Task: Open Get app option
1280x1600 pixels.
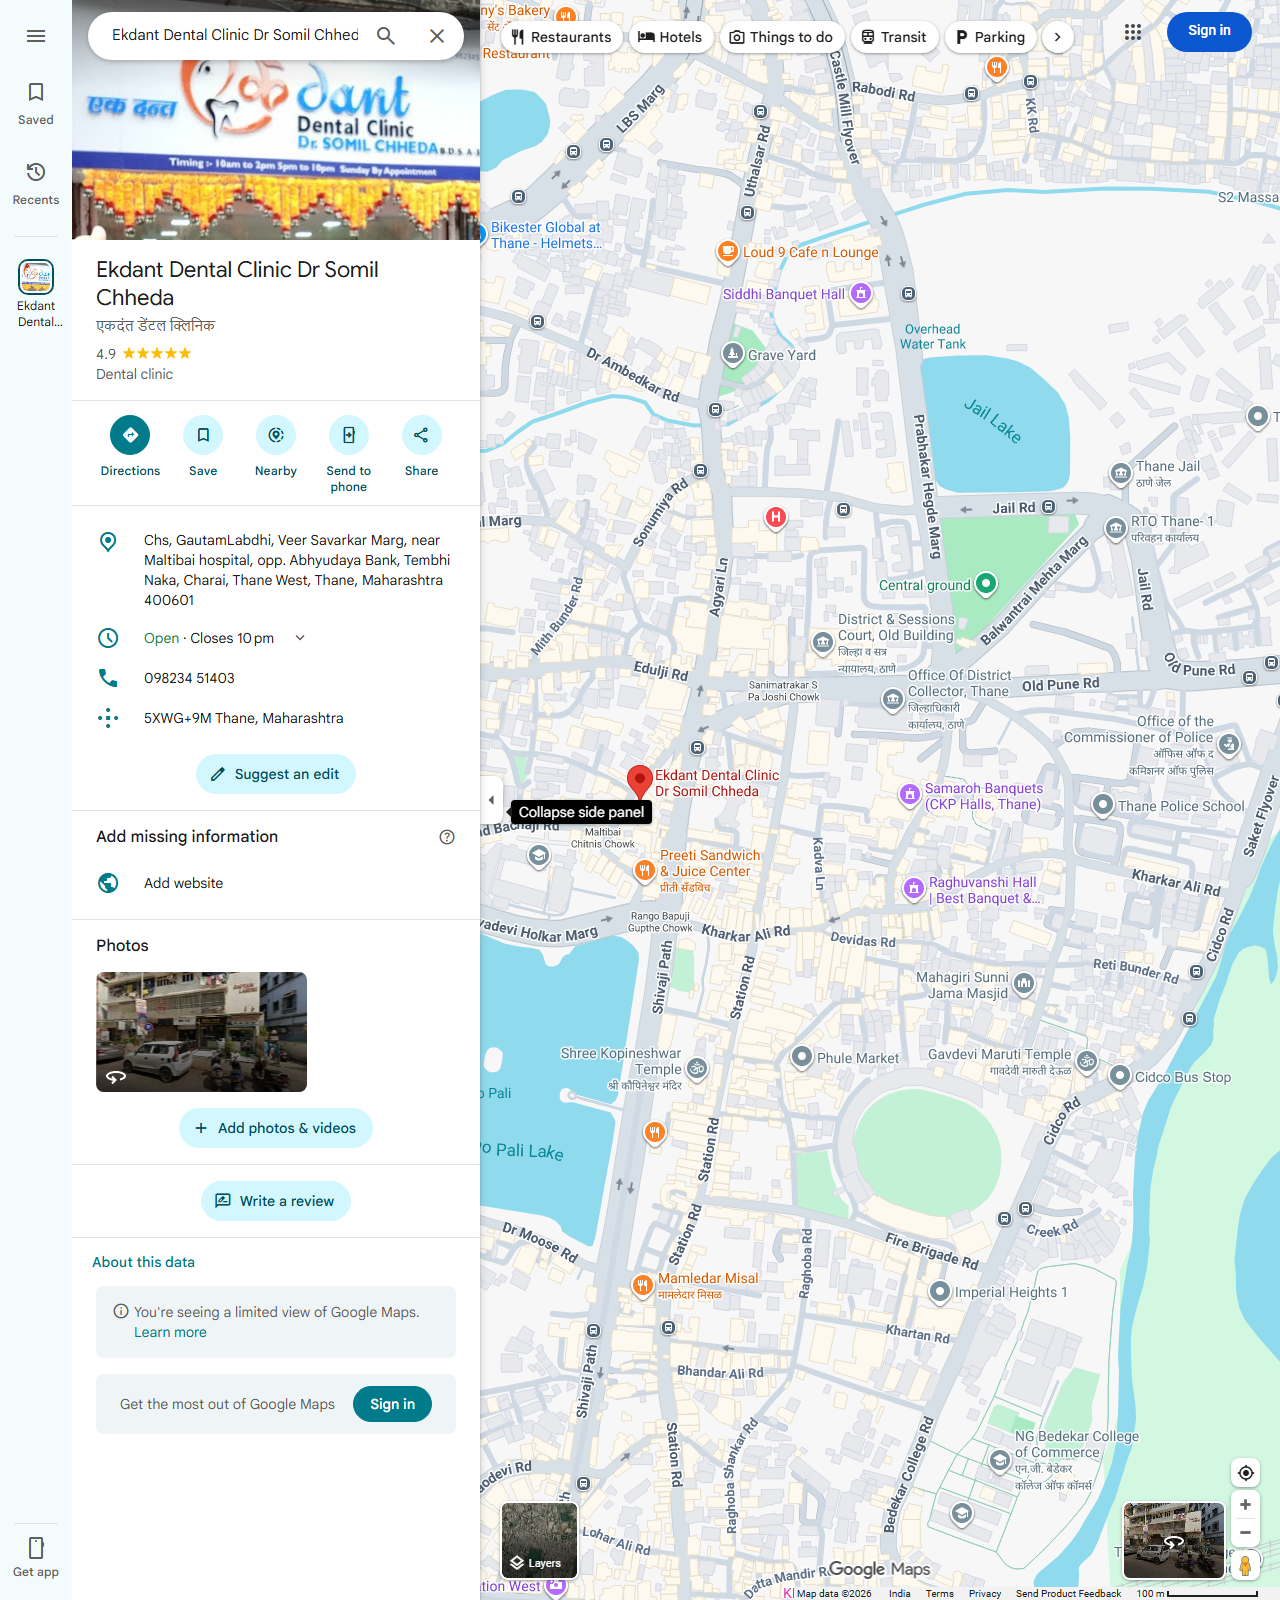Action: pyautogui.click(x=36, y=1556)
